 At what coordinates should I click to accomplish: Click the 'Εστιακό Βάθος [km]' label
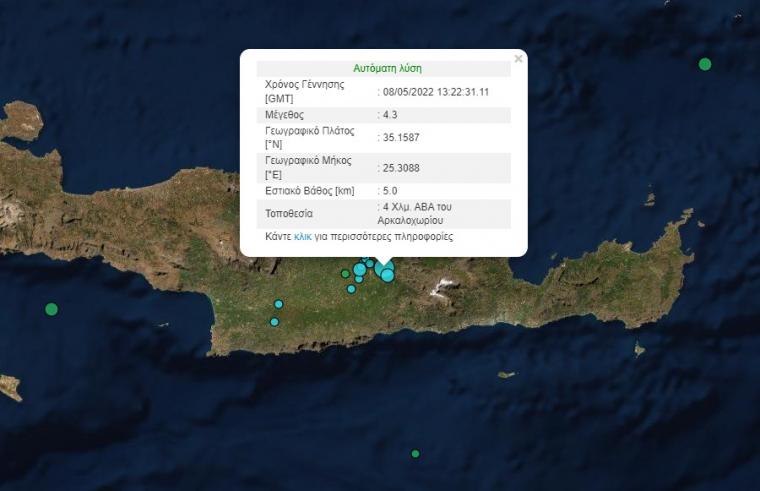[310, 190]
